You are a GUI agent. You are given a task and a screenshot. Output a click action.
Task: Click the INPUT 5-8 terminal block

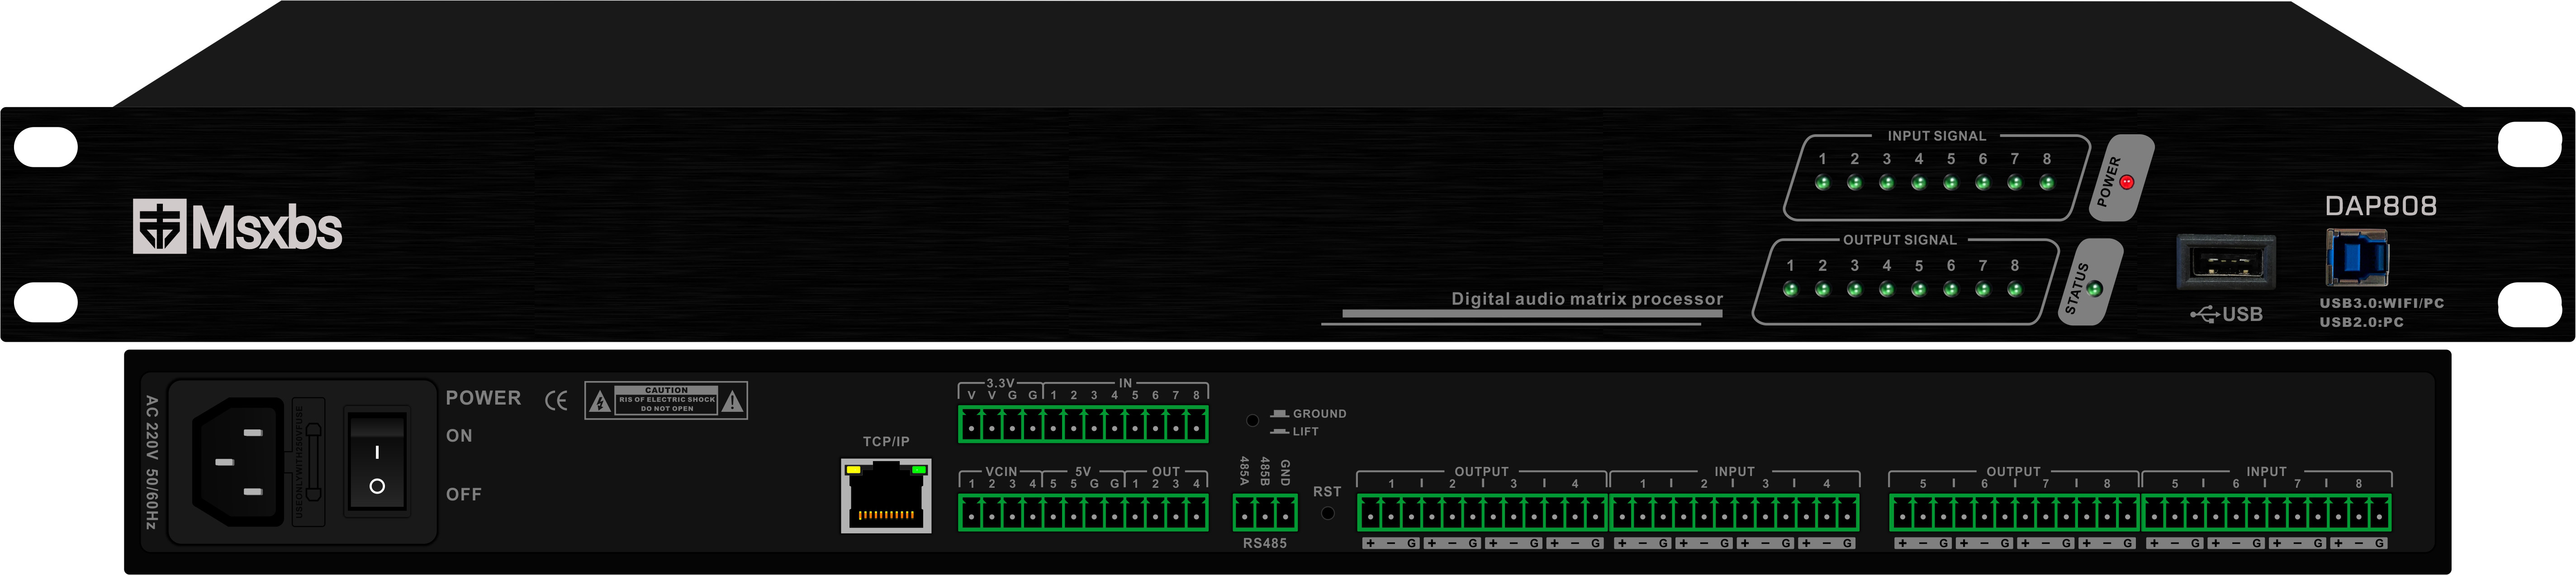click(2266, 513)
